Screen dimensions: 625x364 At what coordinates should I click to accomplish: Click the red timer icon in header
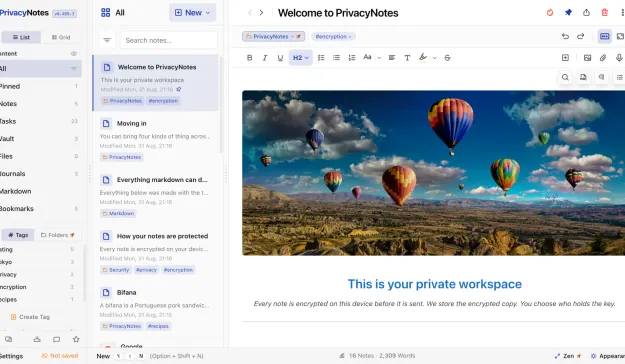click(550, 12)
